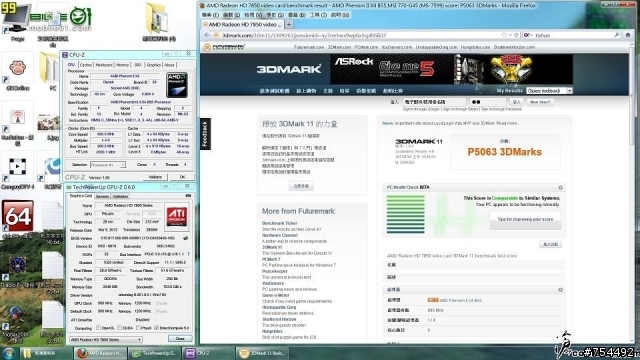The height and width of the screenshot is (360, 640).
Task: Collapse the processor section via its corner icon
Action: (x=560, y=290)
